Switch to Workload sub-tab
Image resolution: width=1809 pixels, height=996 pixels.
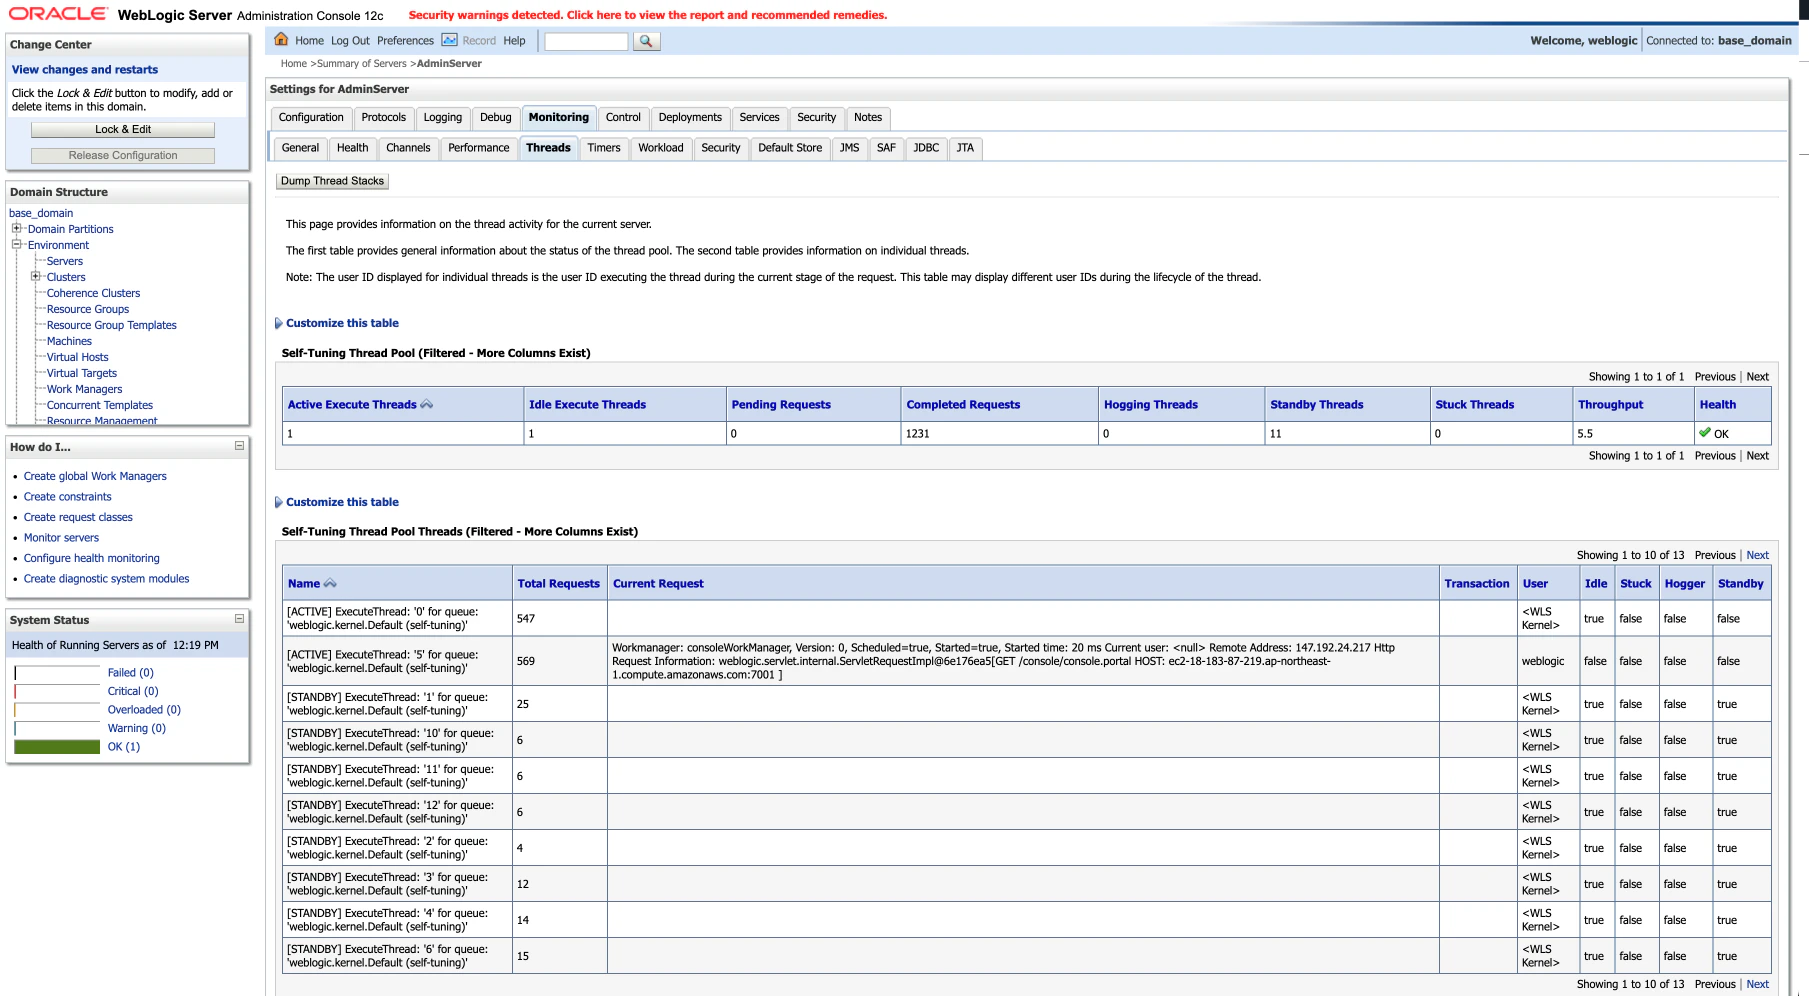[x=661, y=148]
